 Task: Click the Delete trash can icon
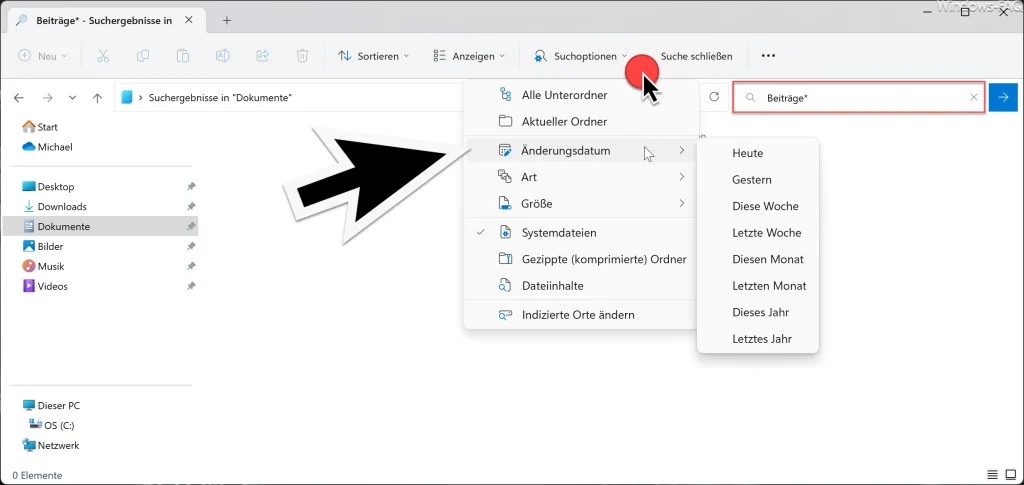302,56
